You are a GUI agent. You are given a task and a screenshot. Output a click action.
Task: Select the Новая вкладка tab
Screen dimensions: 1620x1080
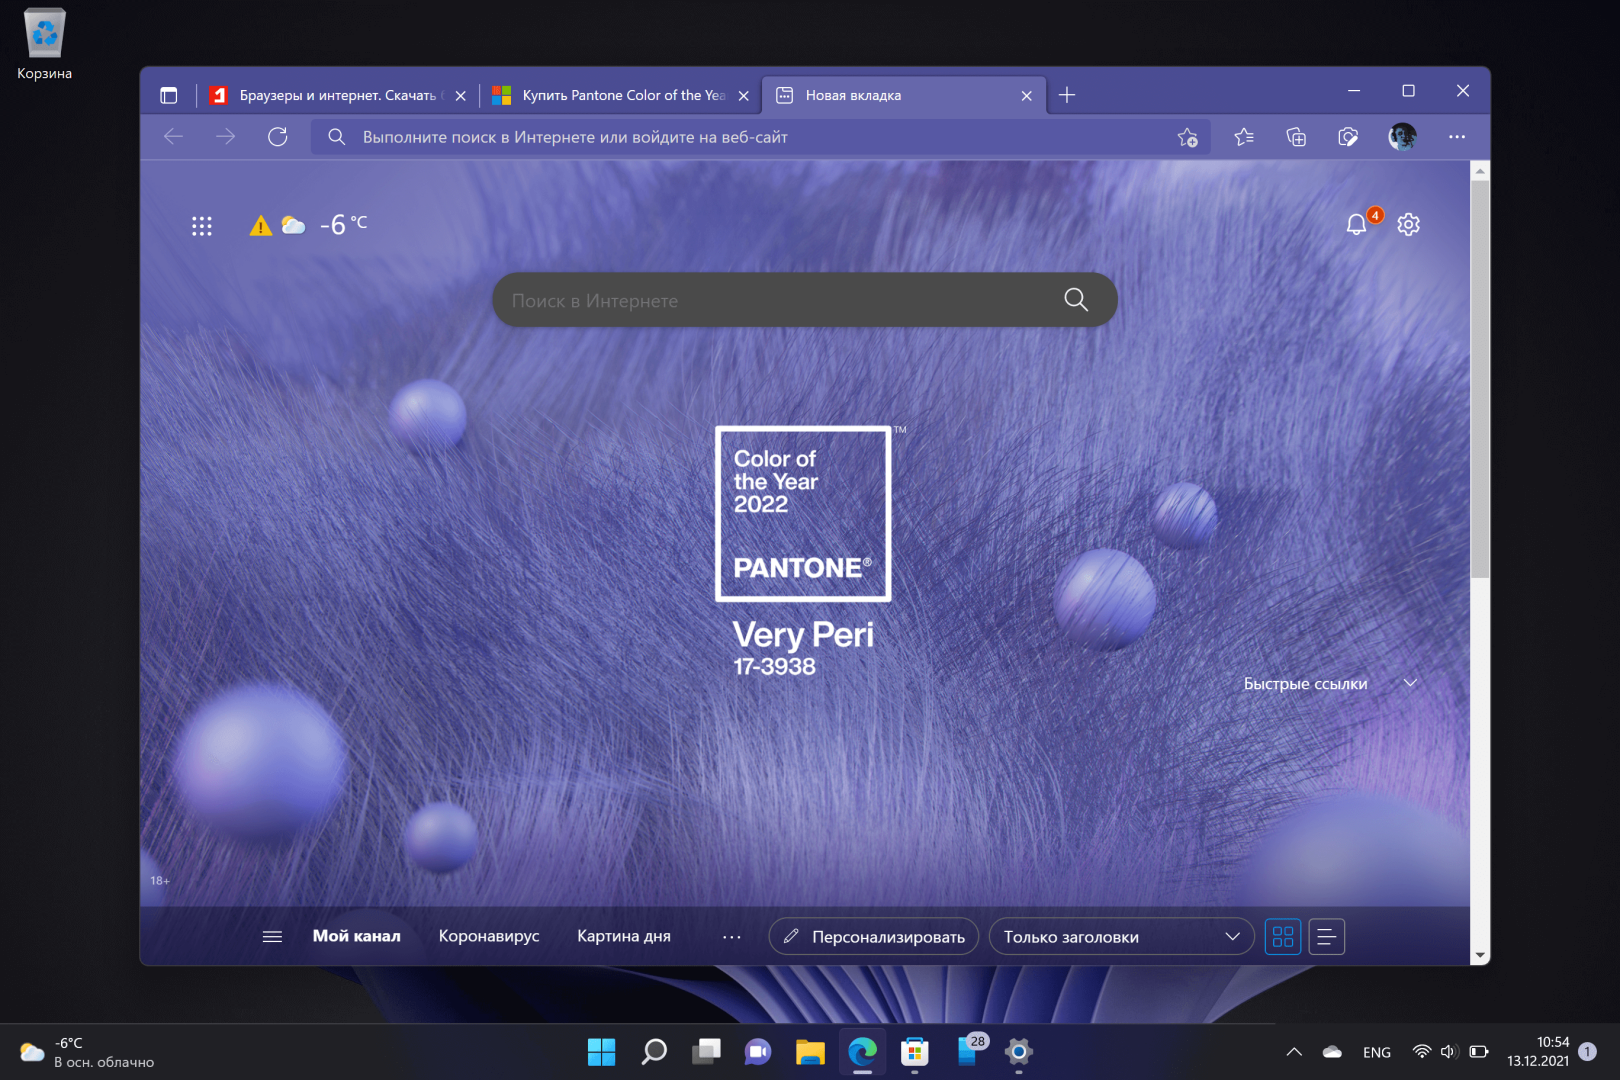click(x=904, y=95)
